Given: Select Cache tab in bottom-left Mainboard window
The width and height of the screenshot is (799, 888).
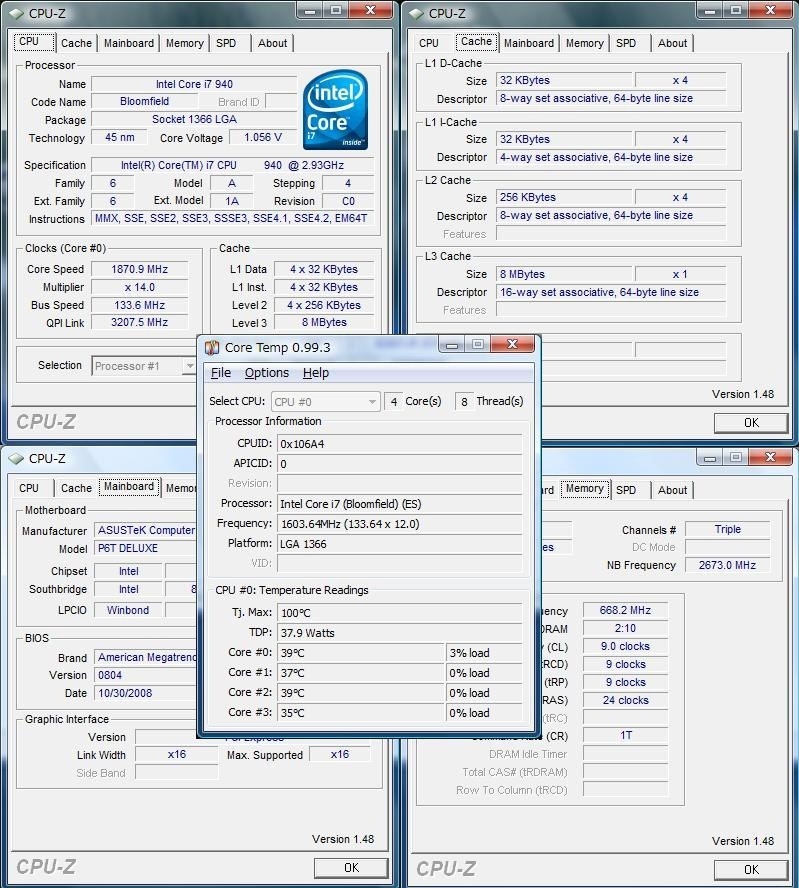Looking at the screenshot, I should [76, 488].
